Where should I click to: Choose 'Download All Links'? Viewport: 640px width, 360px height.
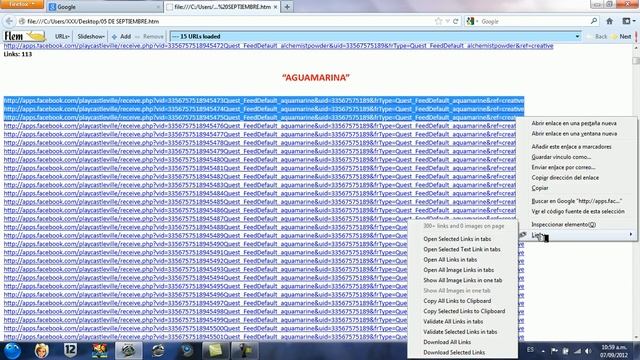pos(447,342)
